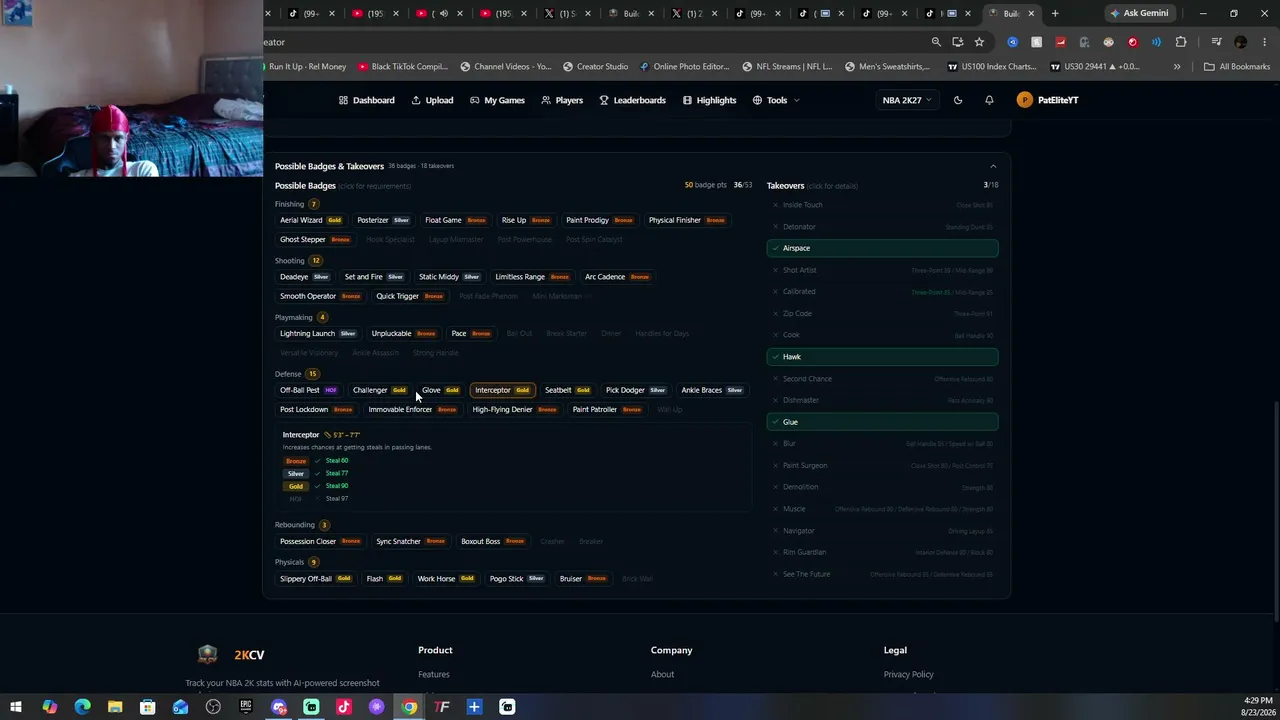Open the Privacy Policy footer link
This screenshot has height=720, width=1280.
[909, 674]
